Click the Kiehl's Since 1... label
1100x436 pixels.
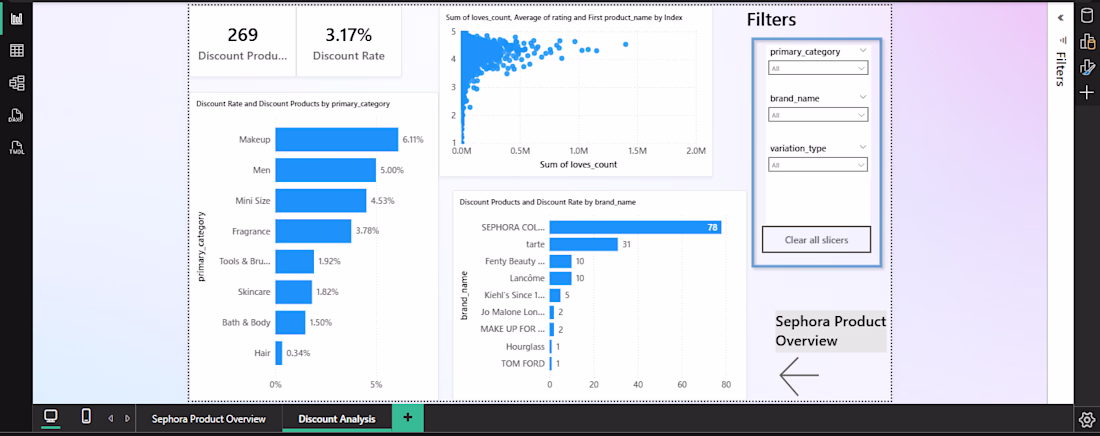[512, 296]
